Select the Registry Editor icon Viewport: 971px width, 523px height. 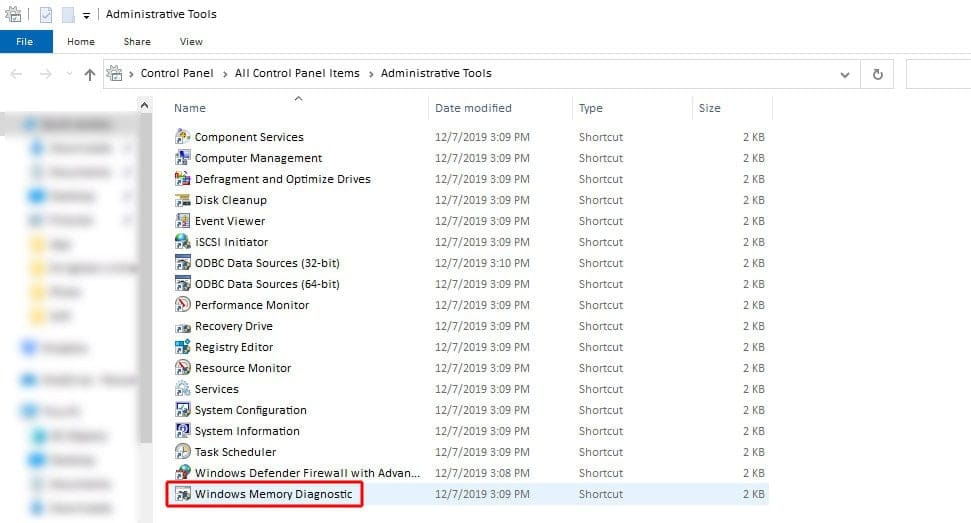tap(182, 347)
